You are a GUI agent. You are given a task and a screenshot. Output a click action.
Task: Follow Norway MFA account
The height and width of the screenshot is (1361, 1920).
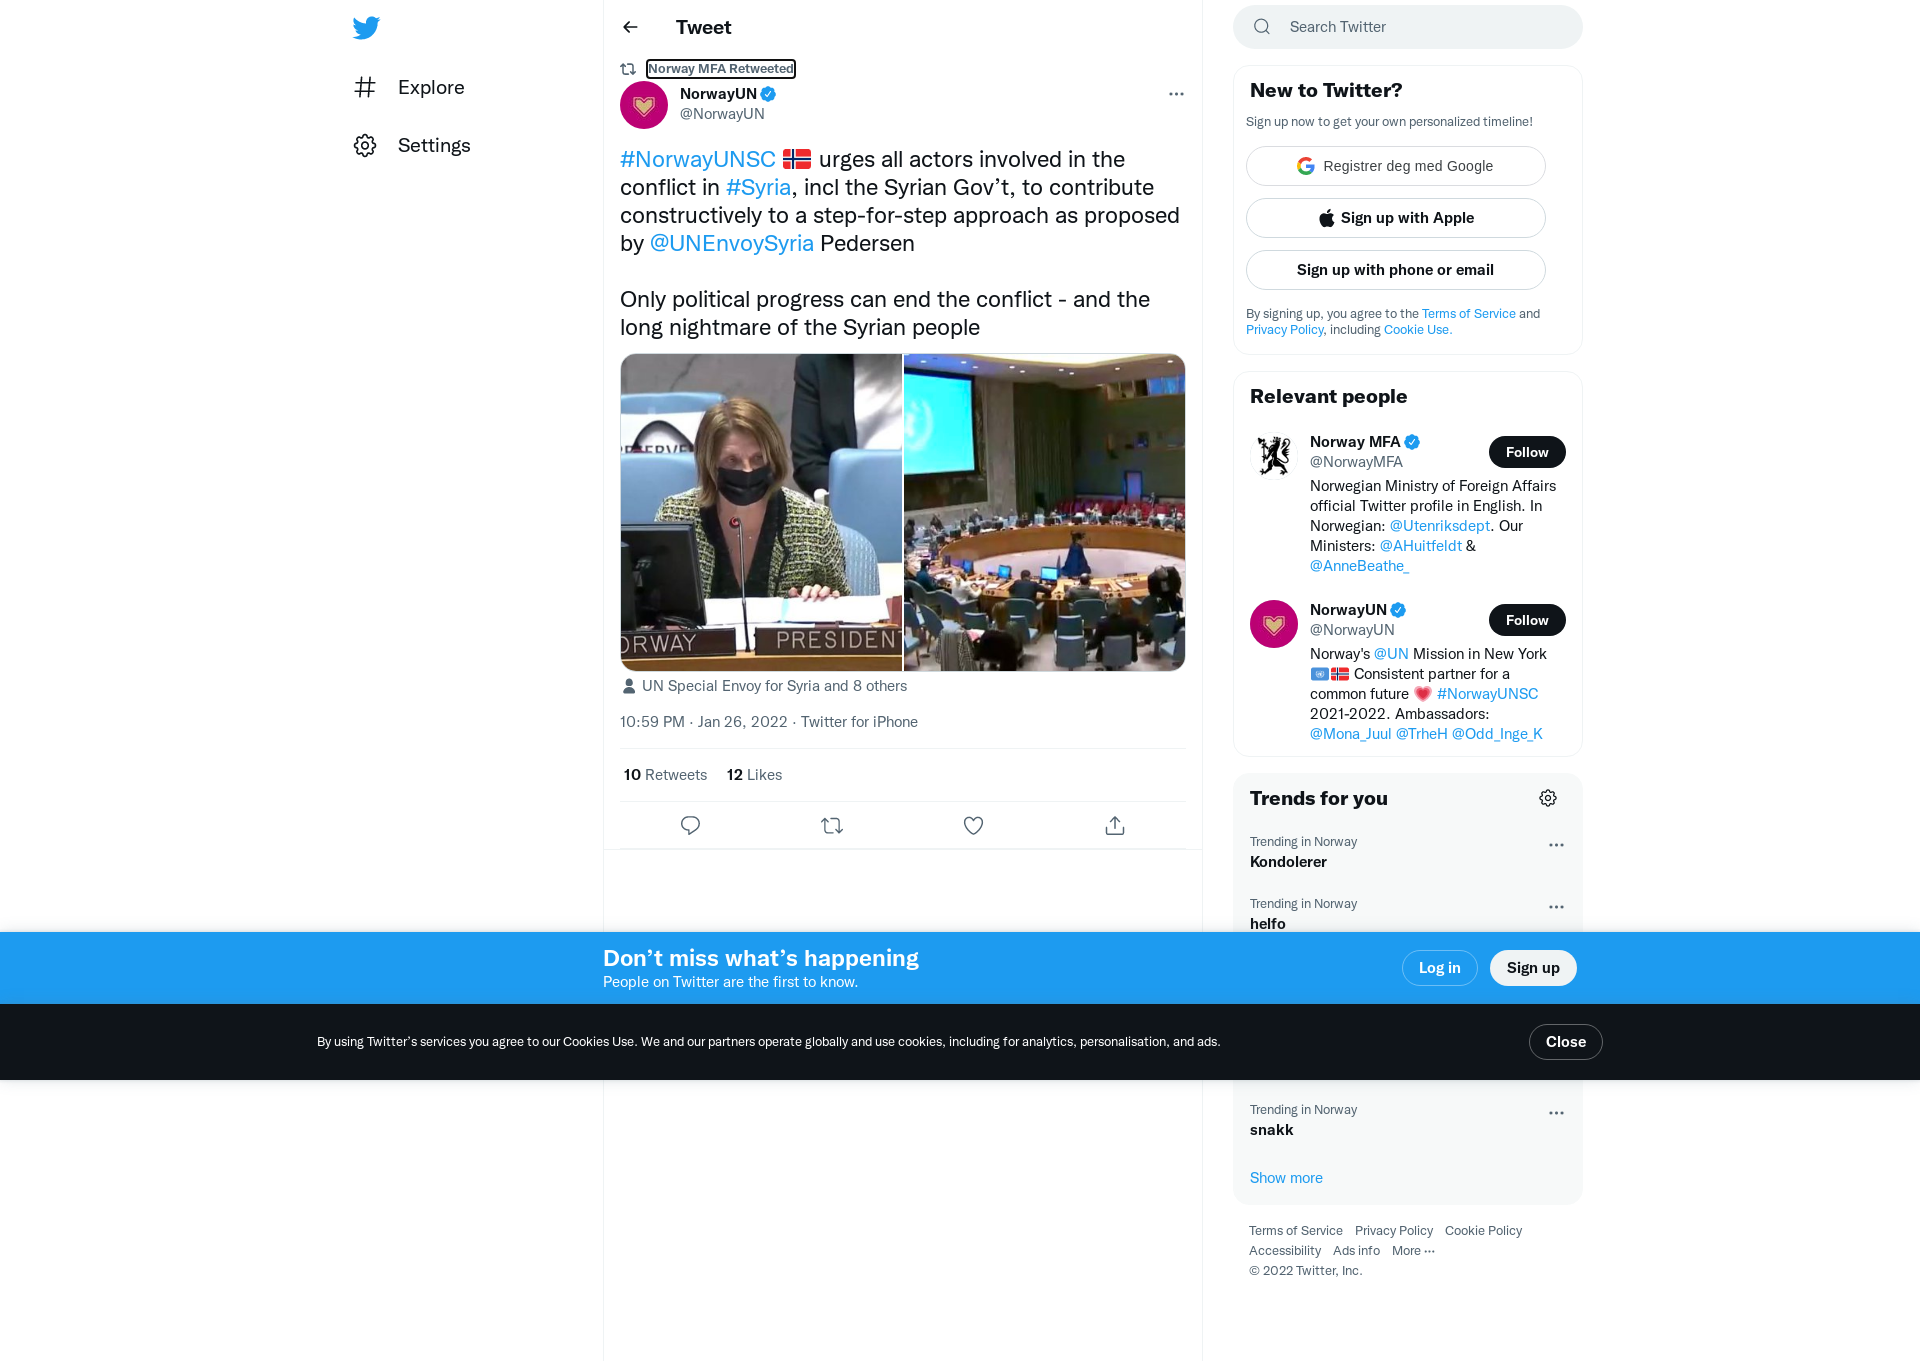(x=1527, y=452)
